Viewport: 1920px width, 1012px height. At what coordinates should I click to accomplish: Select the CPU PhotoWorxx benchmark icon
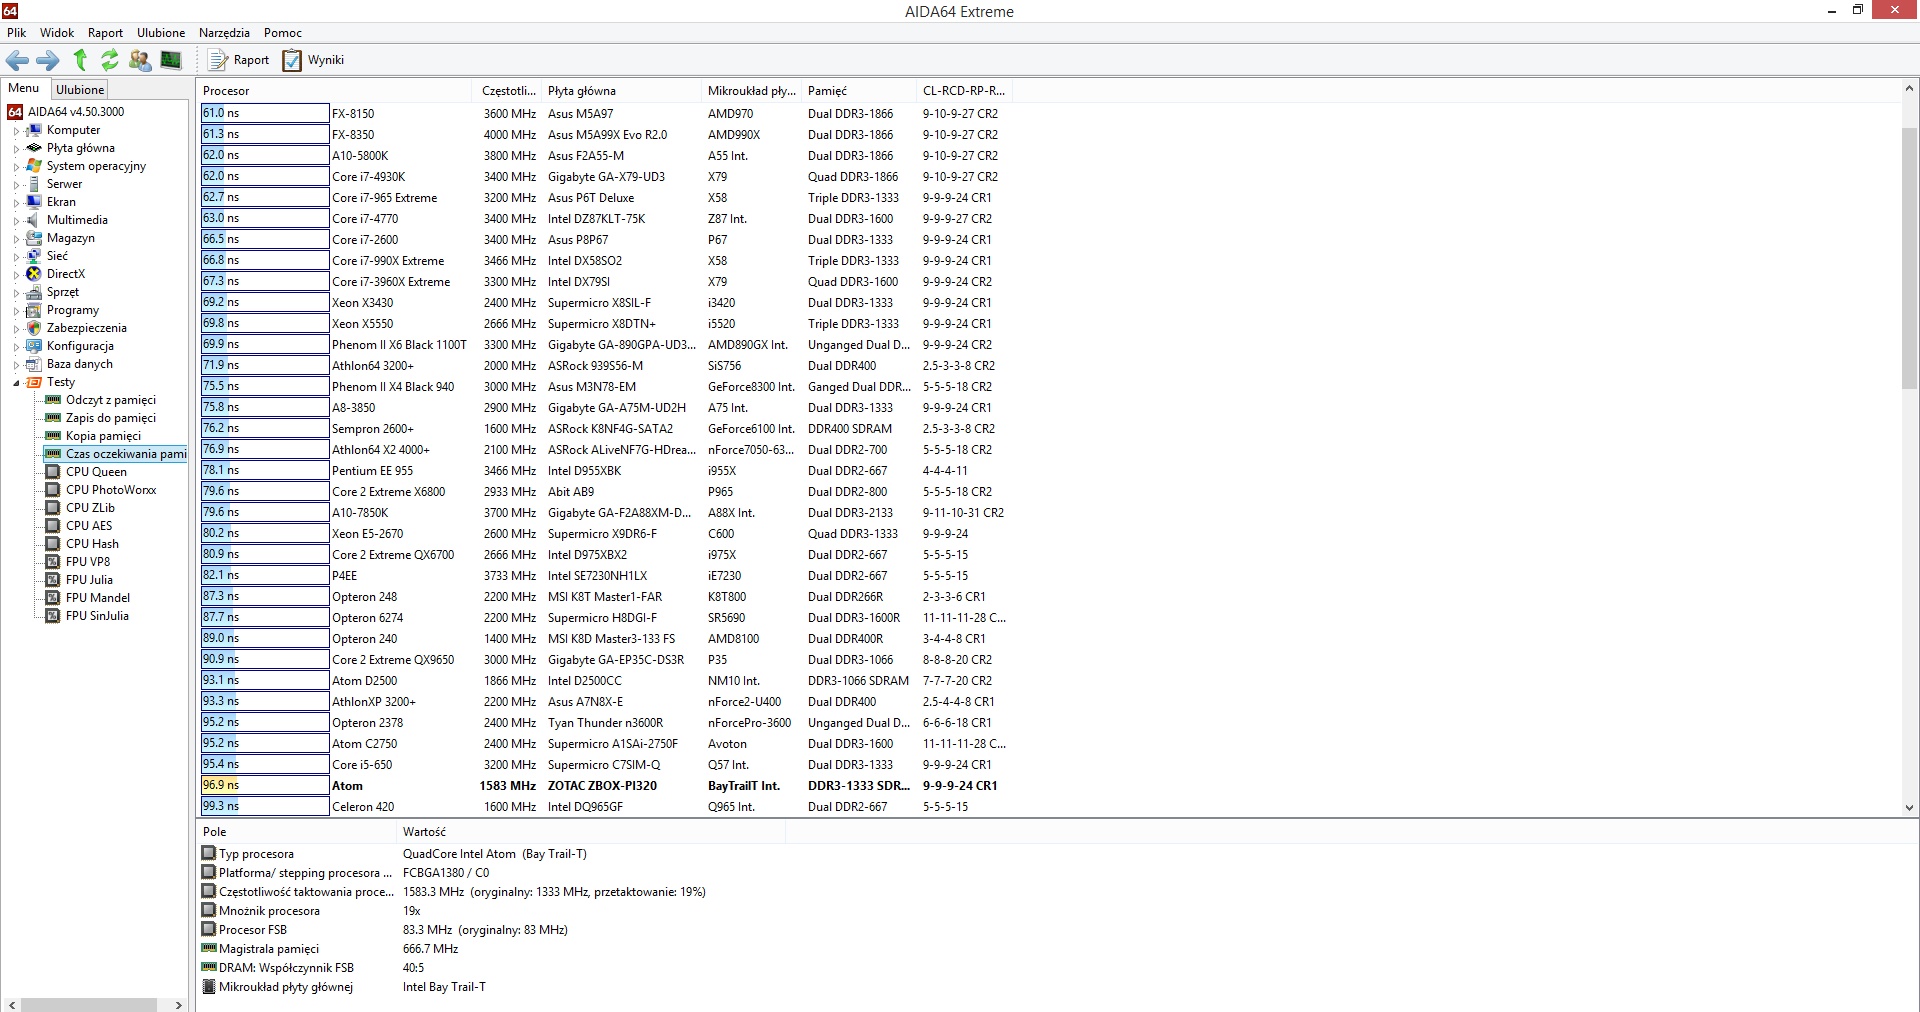point(54,490)
